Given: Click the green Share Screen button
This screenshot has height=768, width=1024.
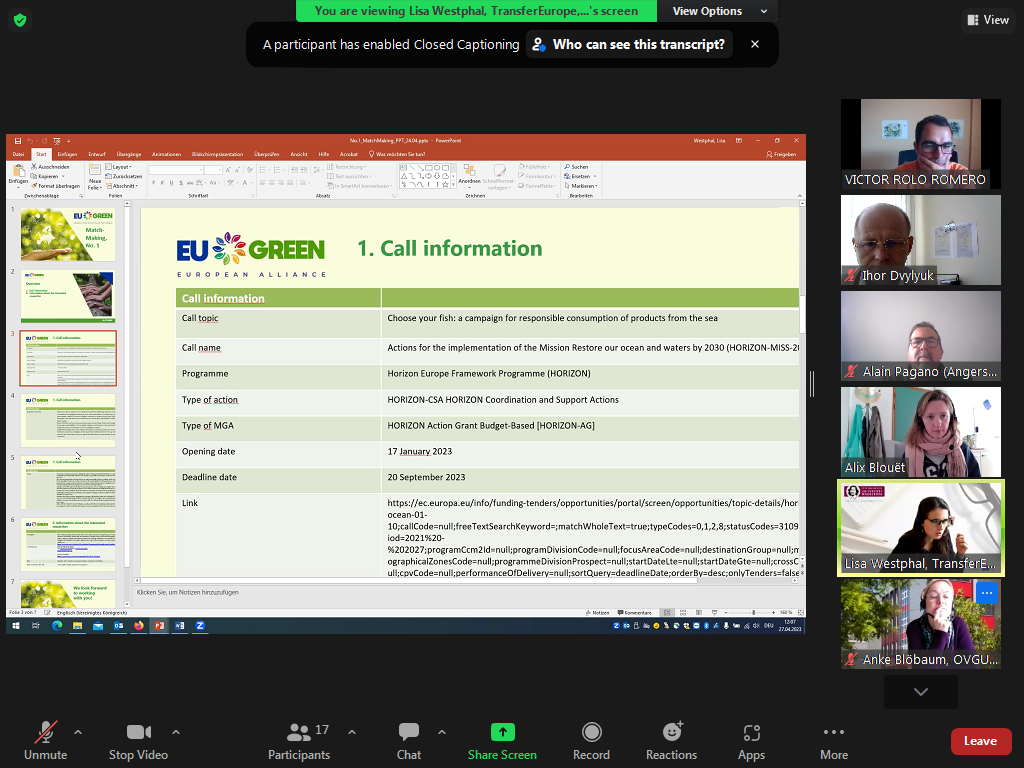Looking at the screenshot, I should tap(502, 741).
